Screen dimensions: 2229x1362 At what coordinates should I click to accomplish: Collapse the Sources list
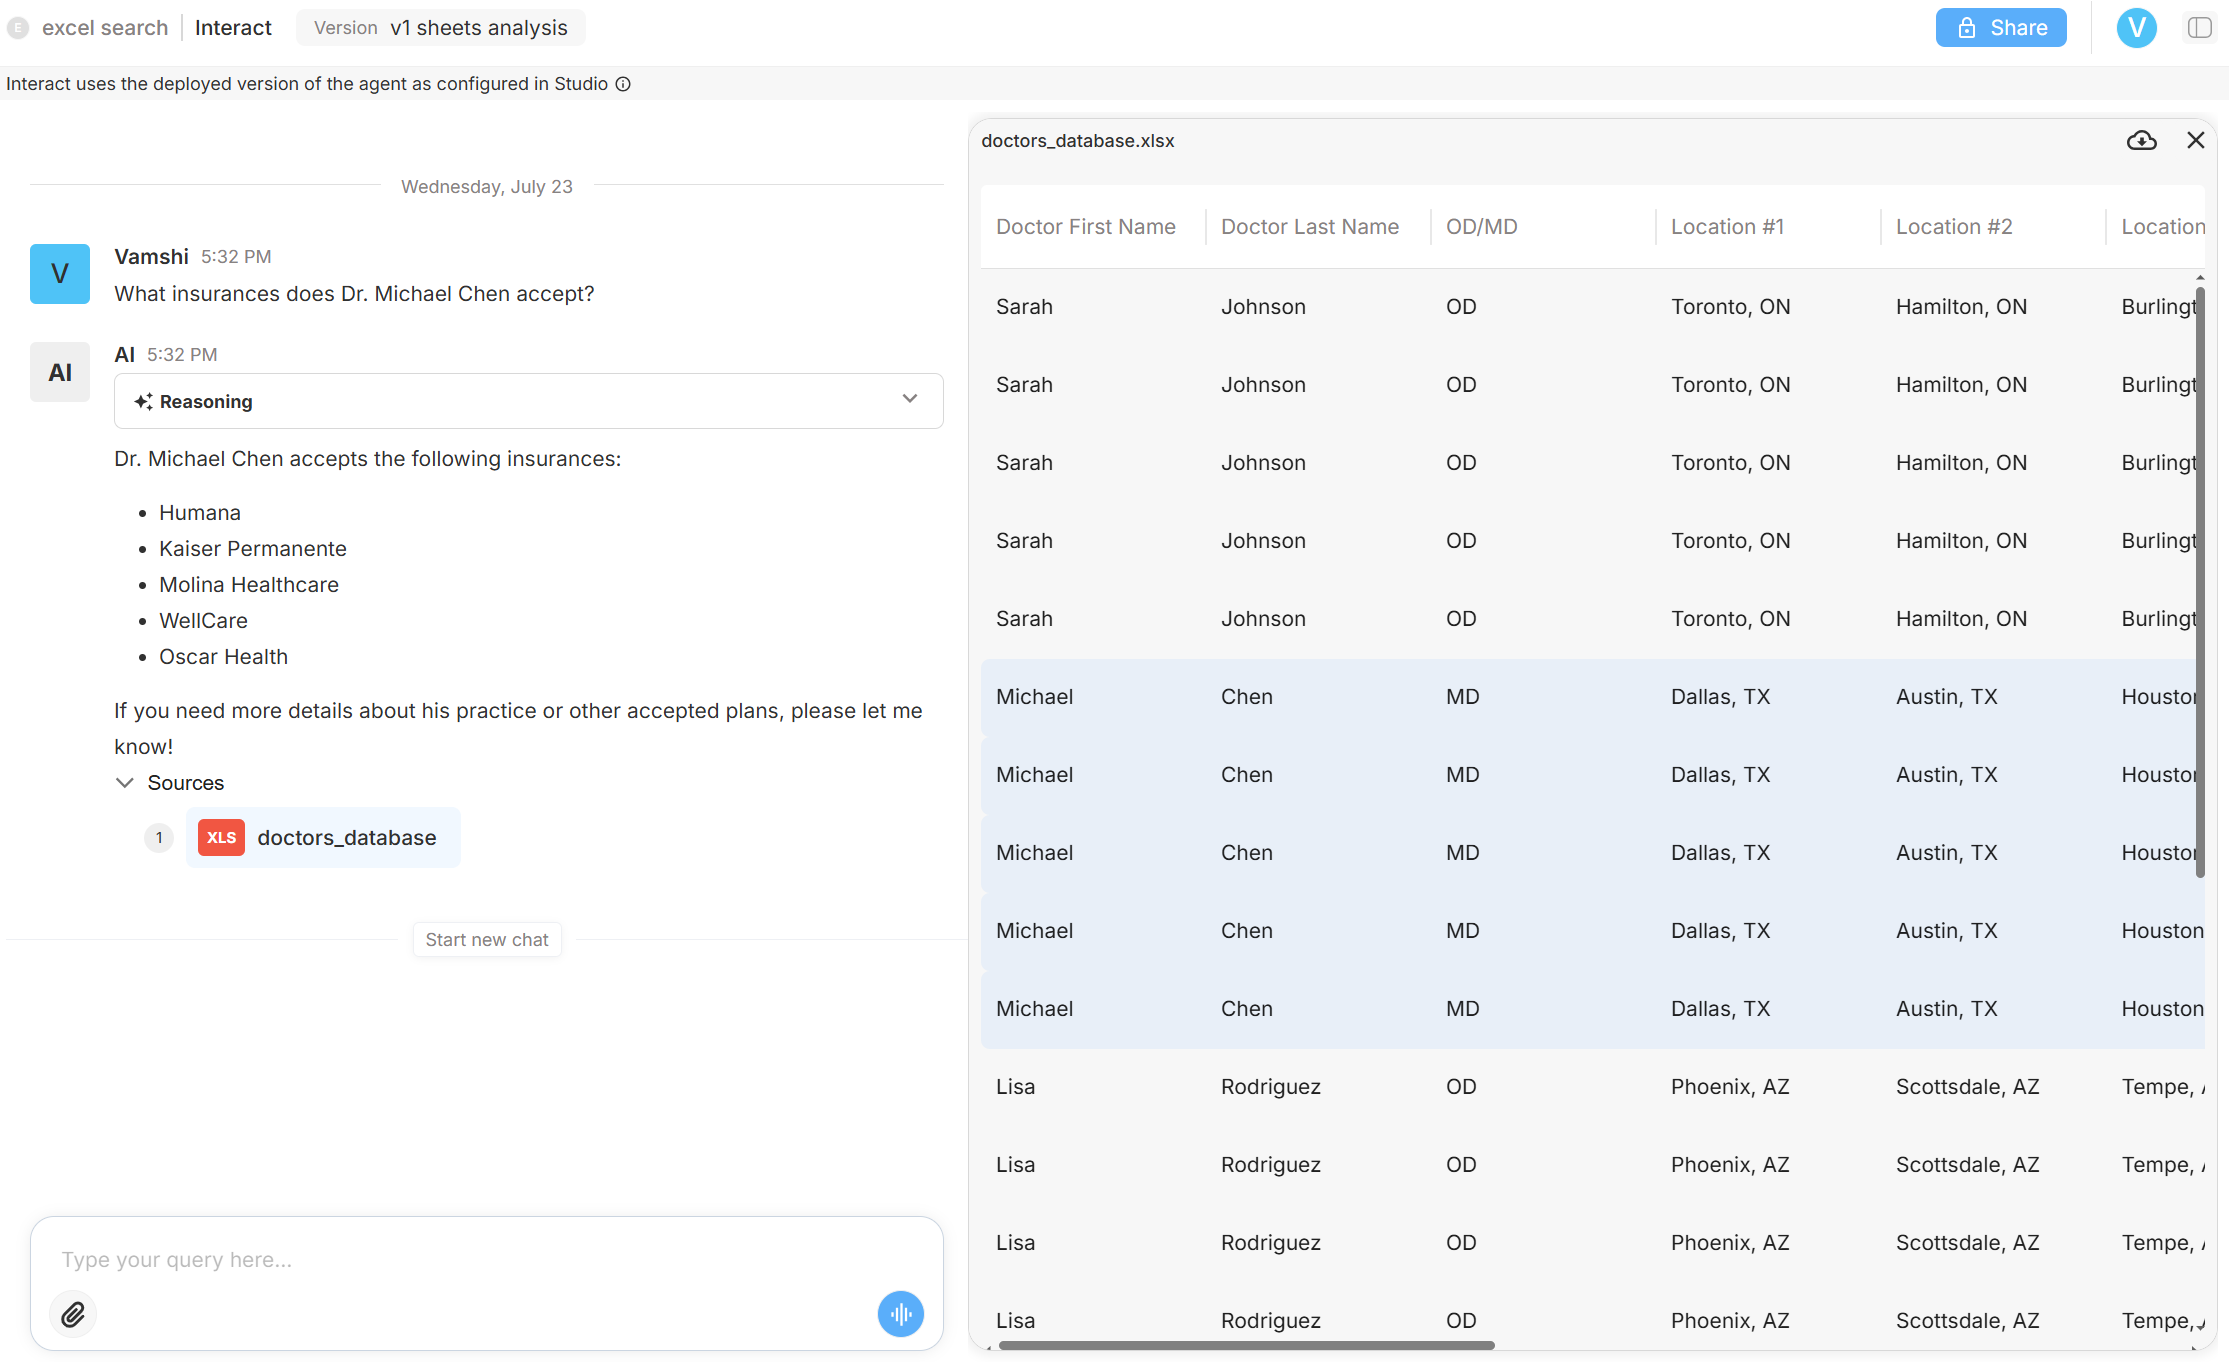pyautogui.click(x=125, y=783)
